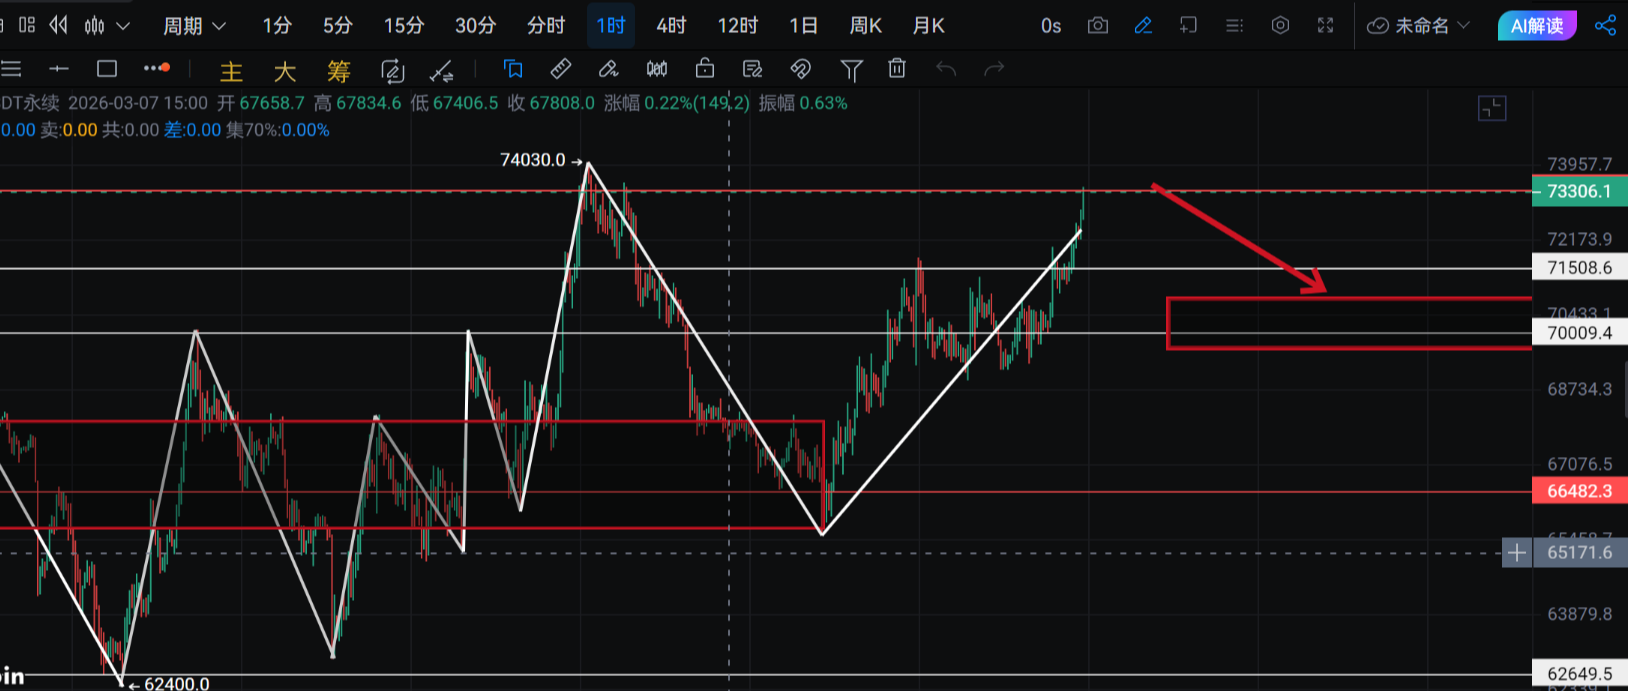Viewport: 1628px width, 691px height.
Task: Toggle the drawing lock icon
Action: point(705,69)
